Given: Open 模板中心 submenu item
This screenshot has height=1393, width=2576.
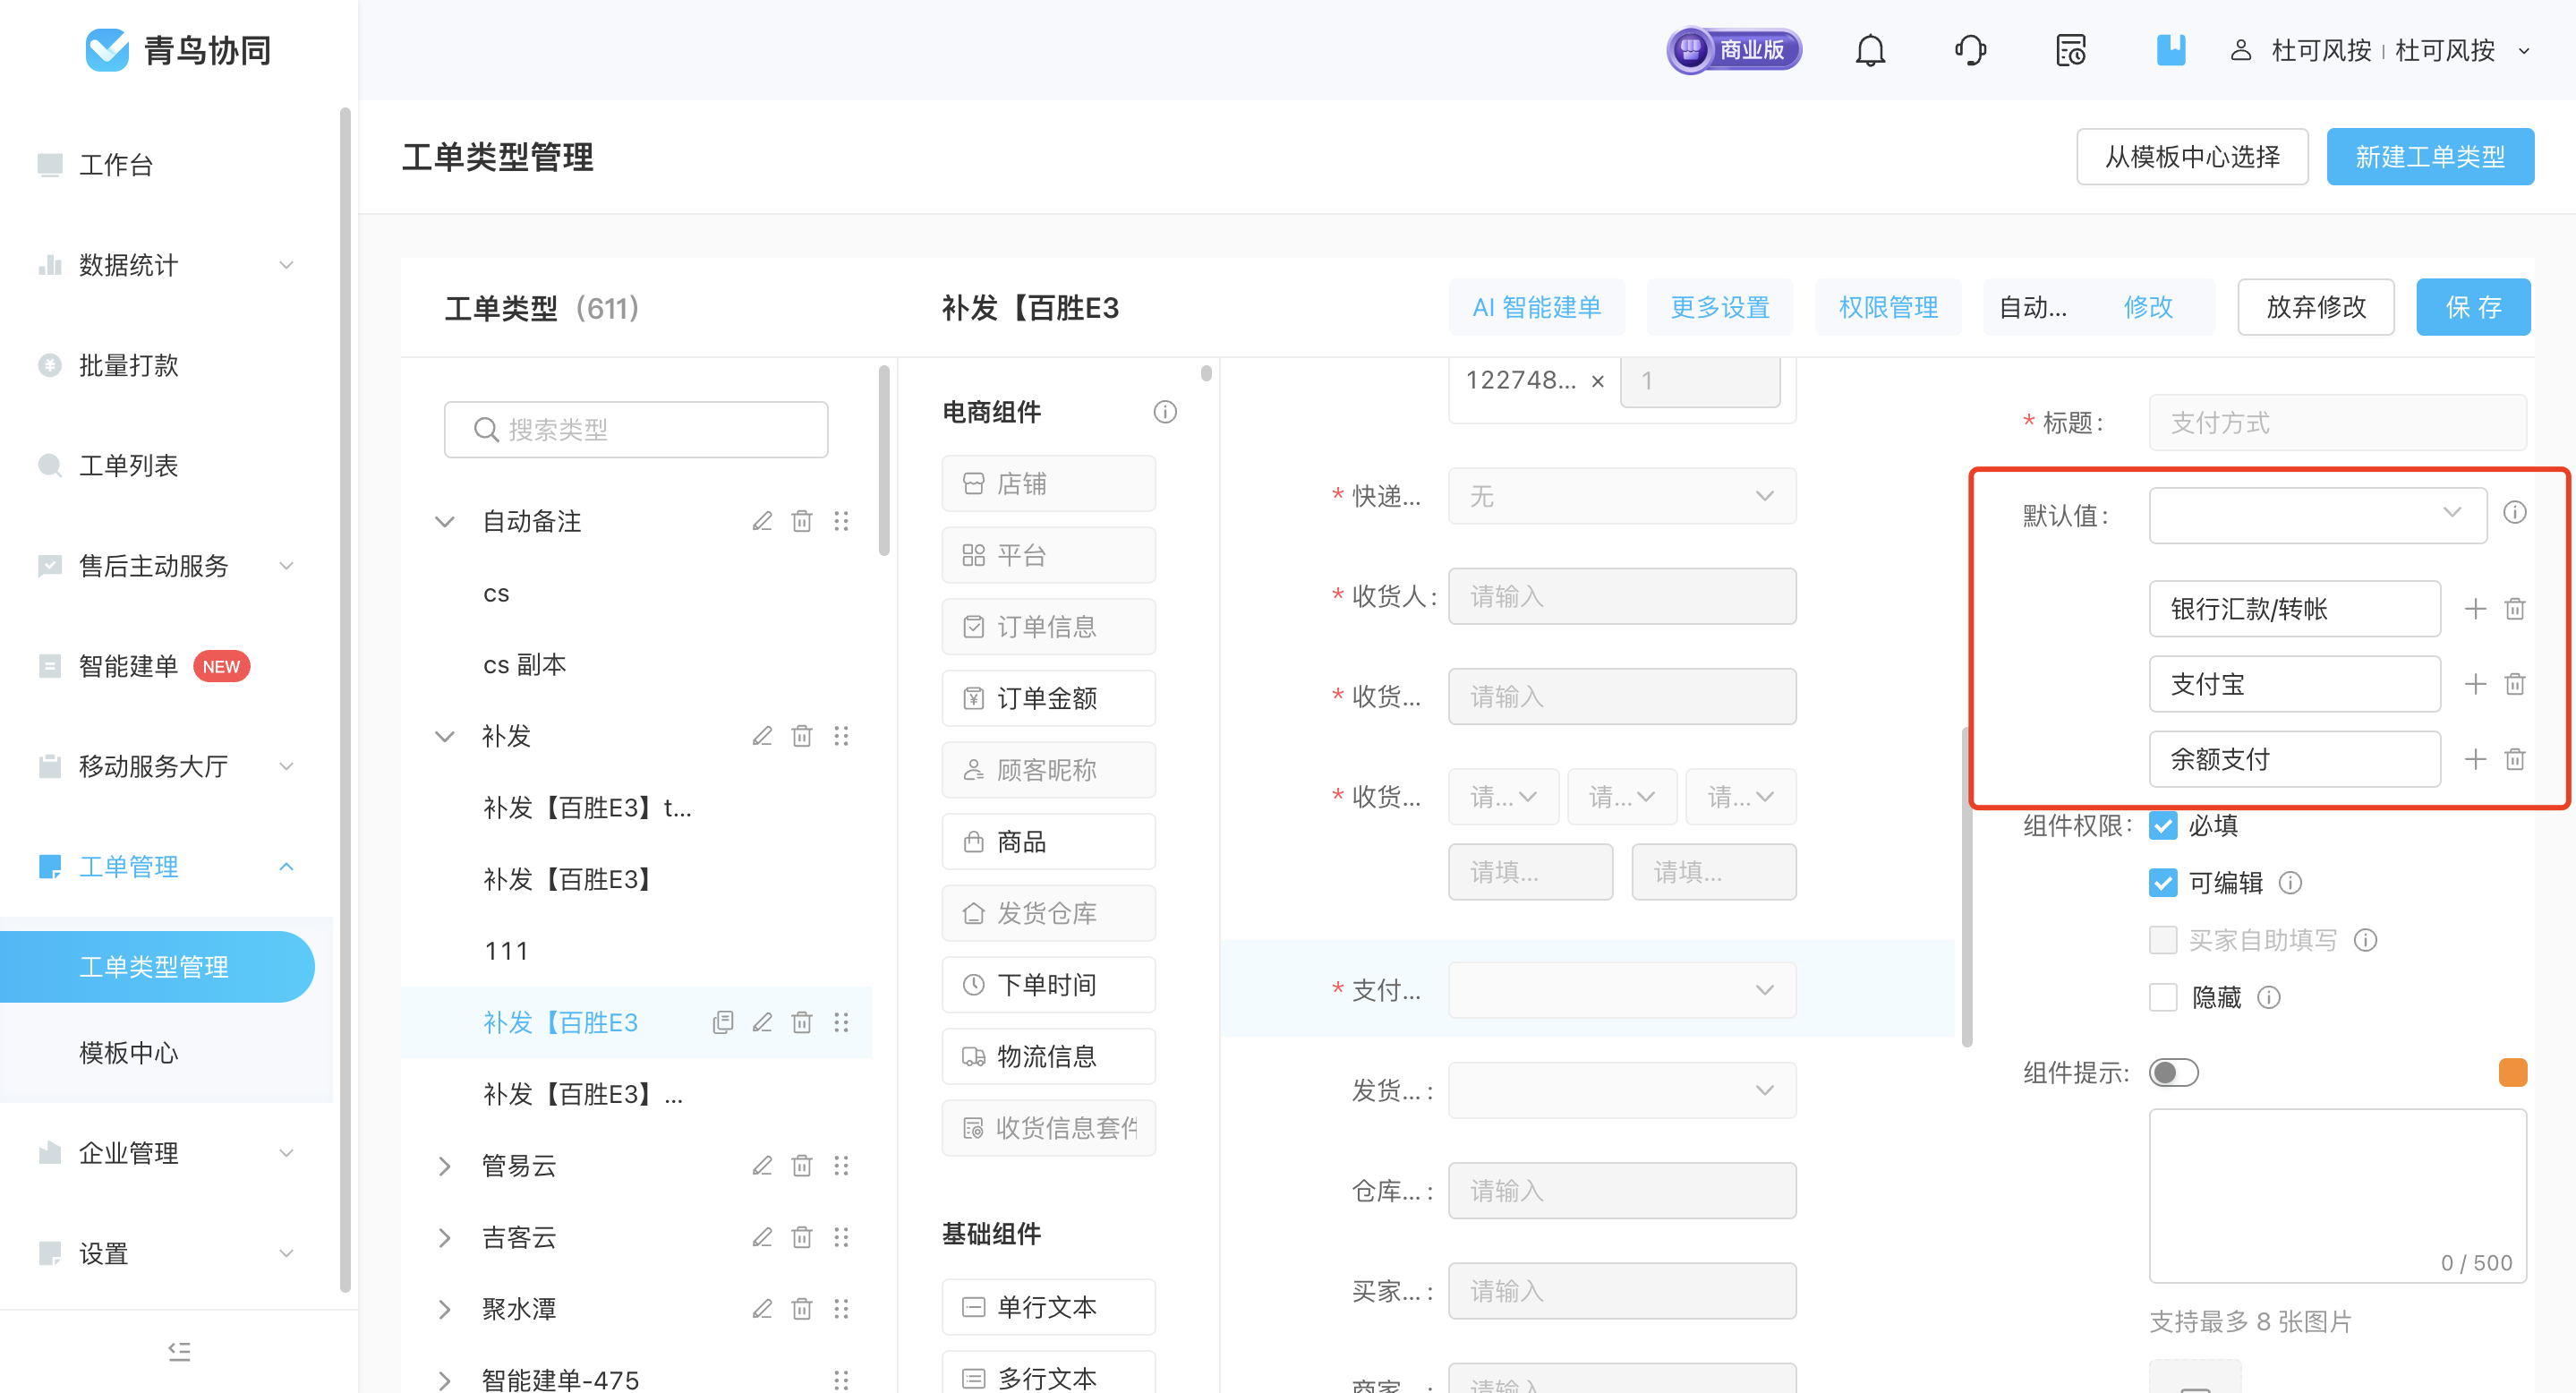Looking at the screenshot, I should point(128,1053).
